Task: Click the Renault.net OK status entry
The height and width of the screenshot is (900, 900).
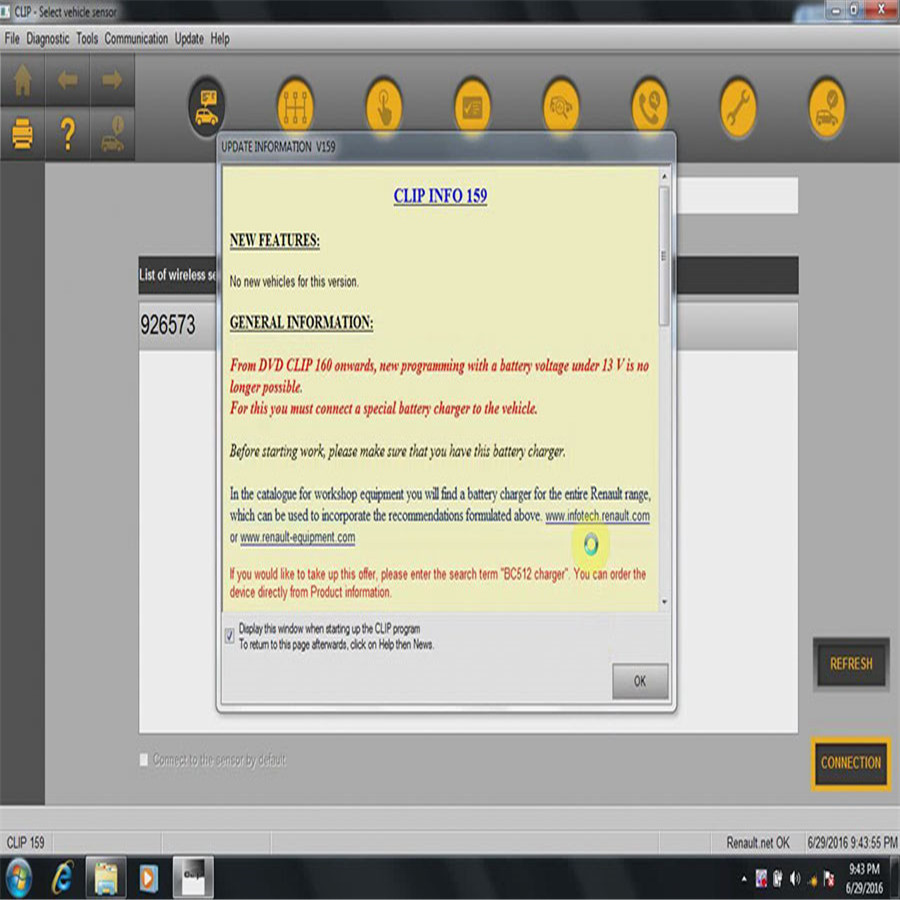Action: (758, 843)
